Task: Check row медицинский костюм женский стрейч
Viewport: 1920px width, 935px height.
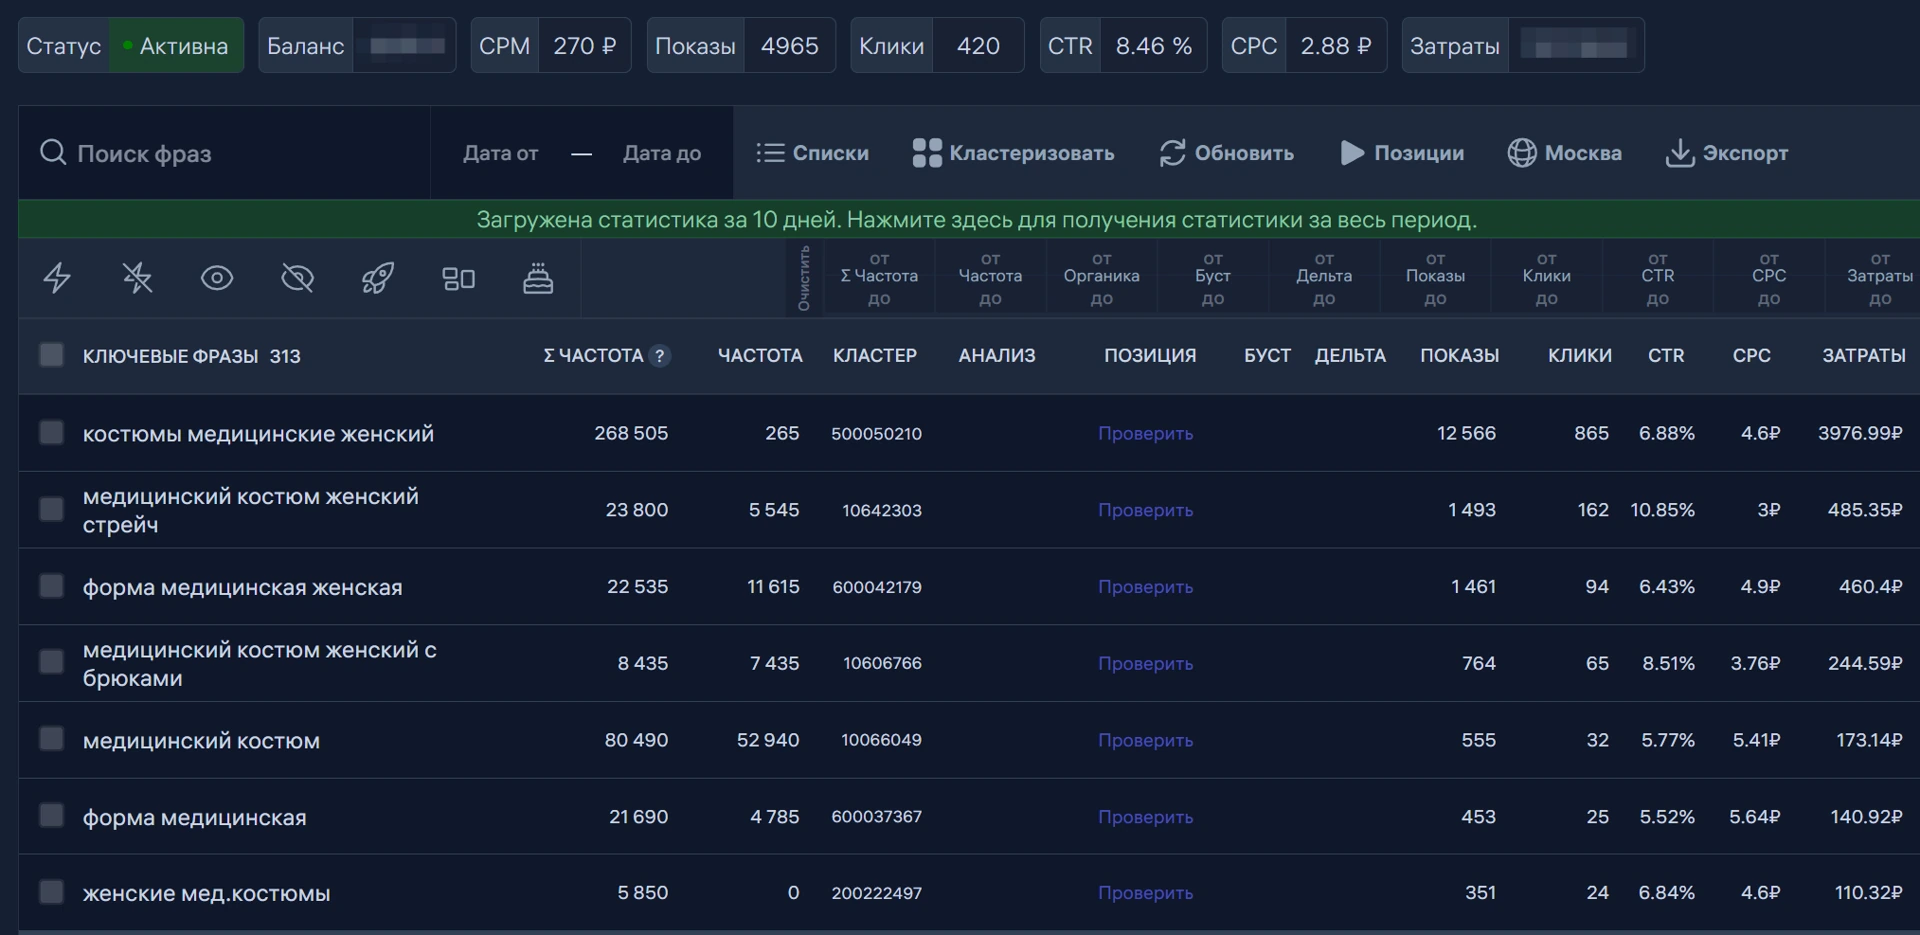Action: 51,509
